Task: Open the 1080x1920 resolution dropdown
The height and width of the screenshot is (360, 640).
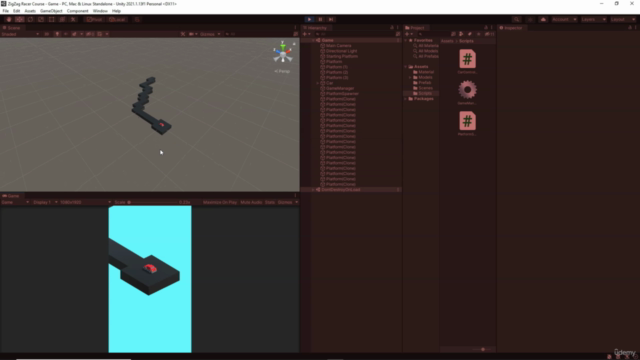Action: [x=85, y=202]
